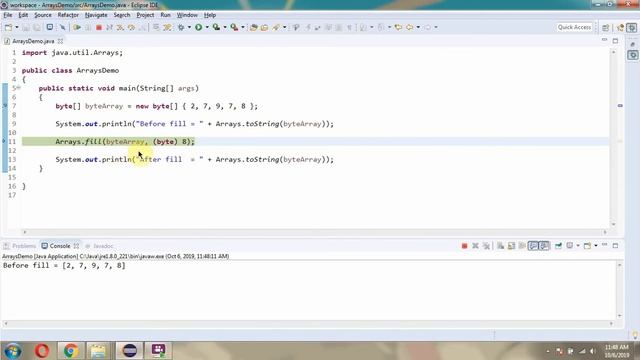The image size is (640, 360).
Task: Toggle Show Console on Standard Error
Action: click(544, 246)
